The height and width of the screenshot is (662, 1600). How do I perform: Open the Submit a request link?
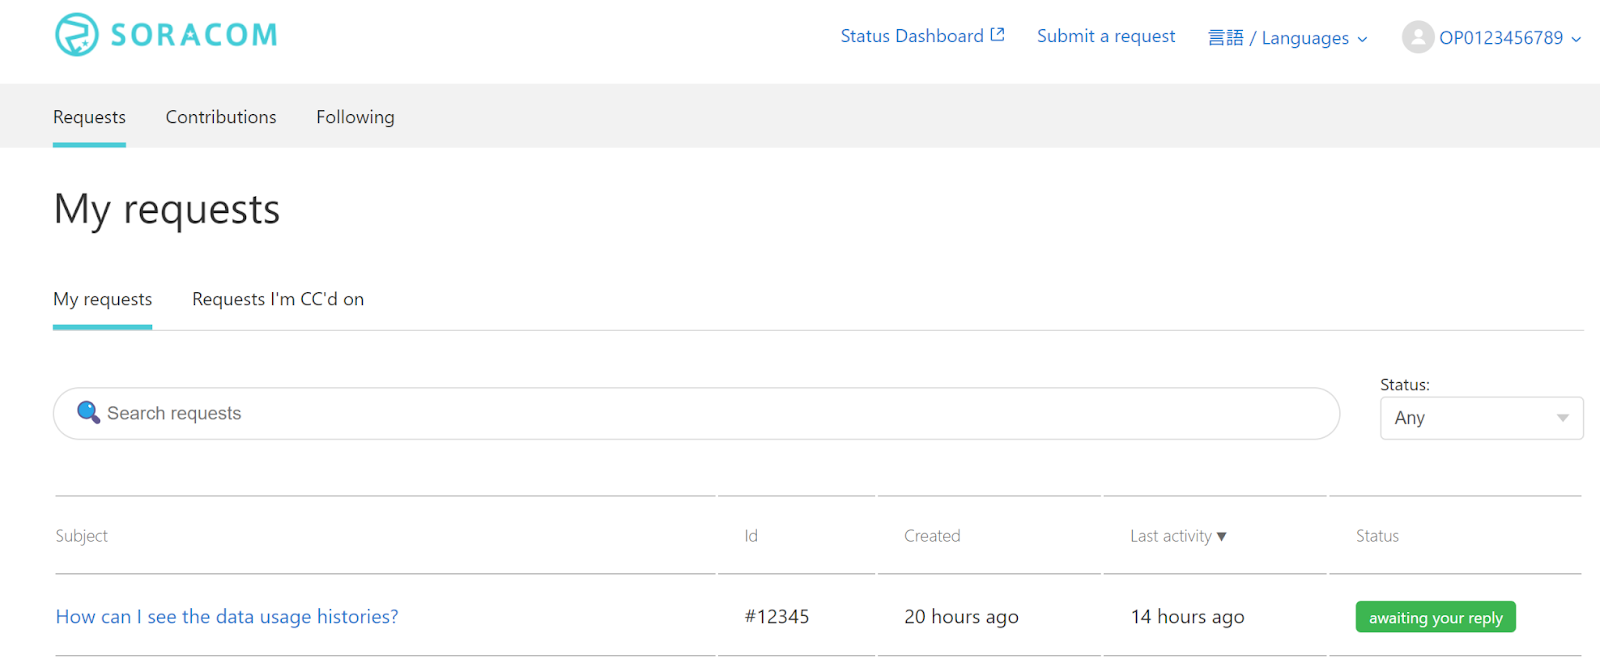pos(1106,36)
